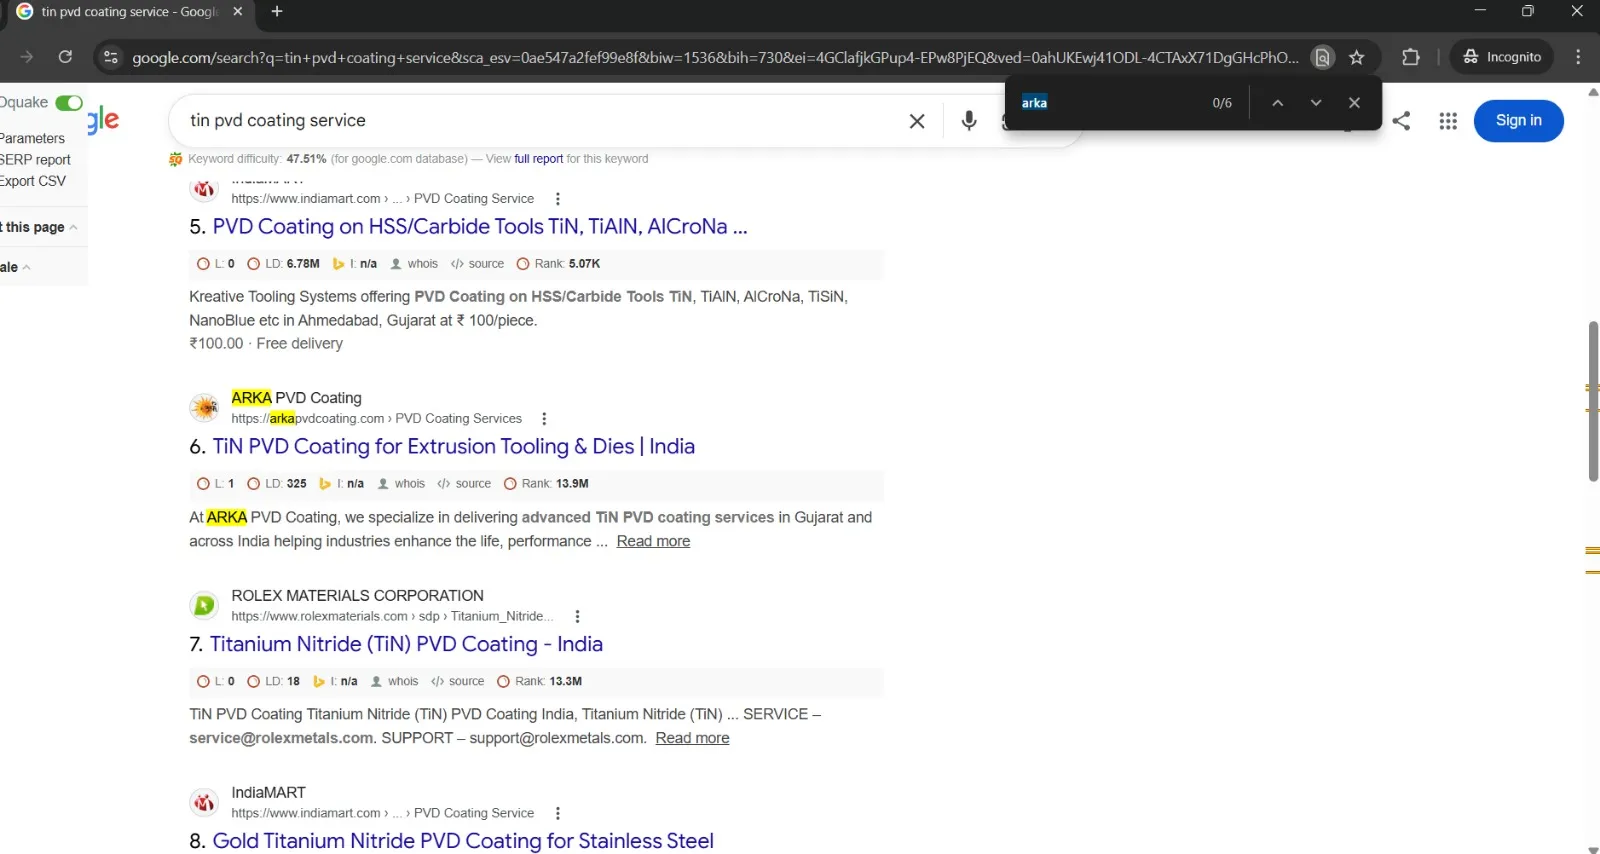Open the Extensions puzzle icon
Screen dimensions: 1600x854
pyautogui.click(x=1411, y=57)
